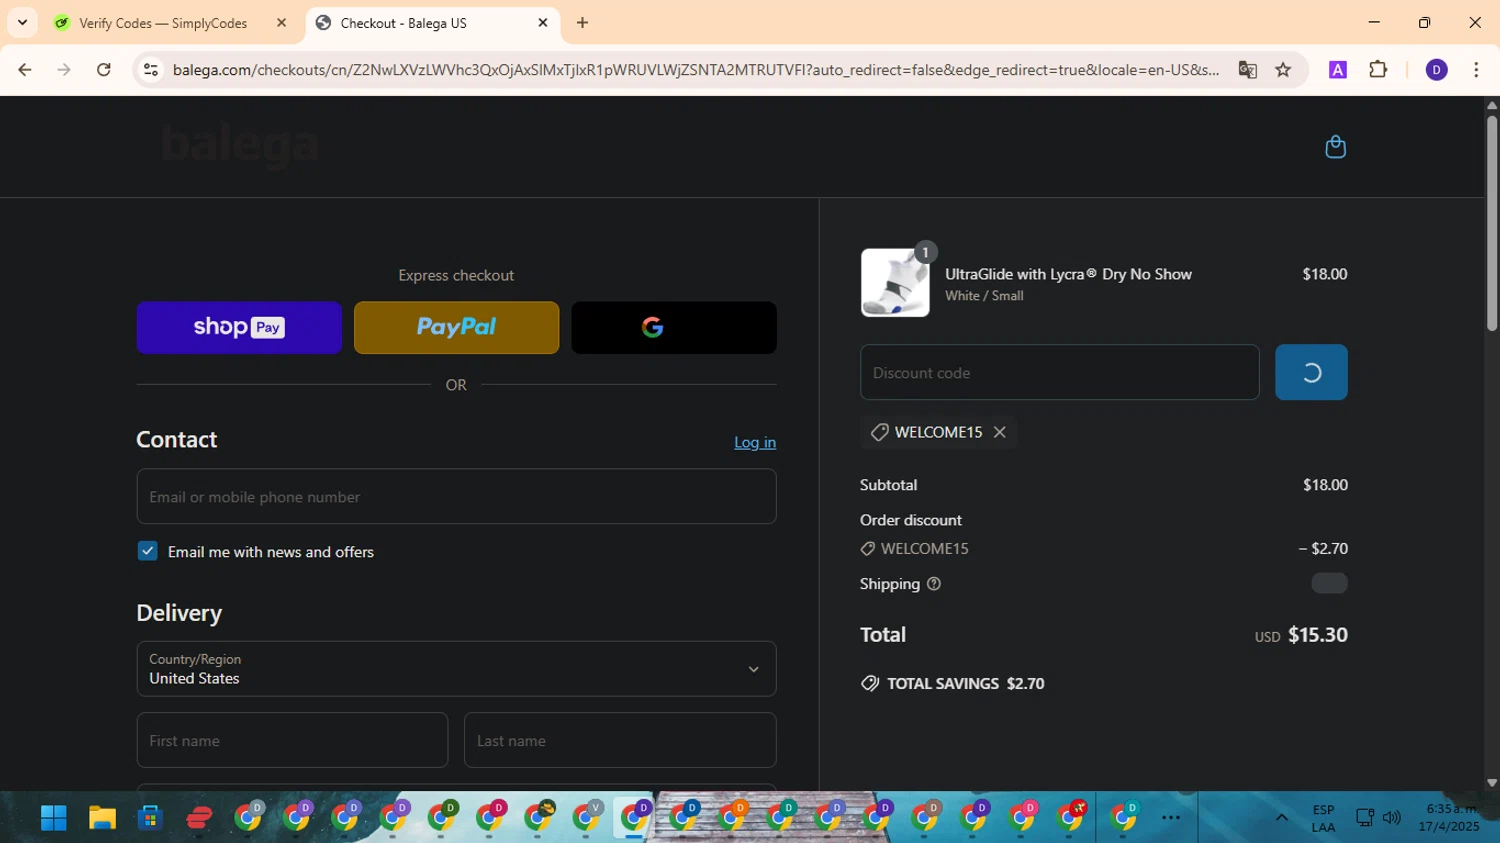This screenshot has height=843, width=1500.
Task: Show shipping info help icon
Action: click(934, 584)
